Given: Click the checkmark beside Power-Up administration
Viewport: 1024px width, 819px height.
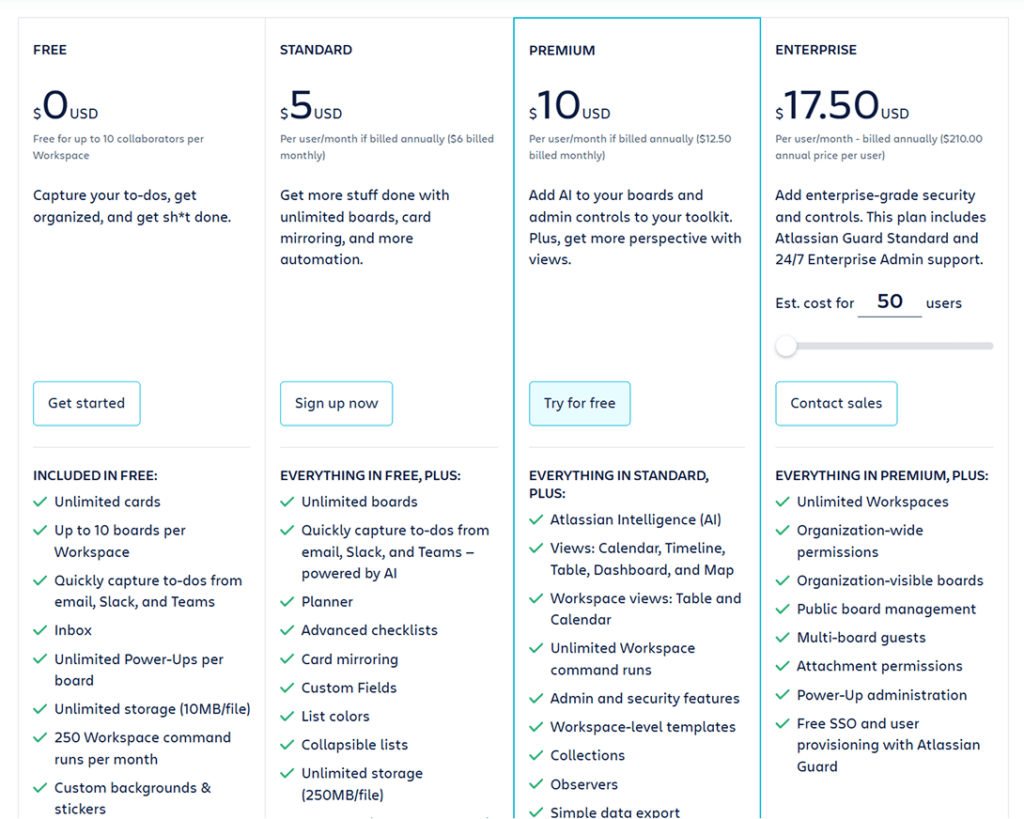Looking at the screenshot, I should pyautogui.click(x=782, y=695).
